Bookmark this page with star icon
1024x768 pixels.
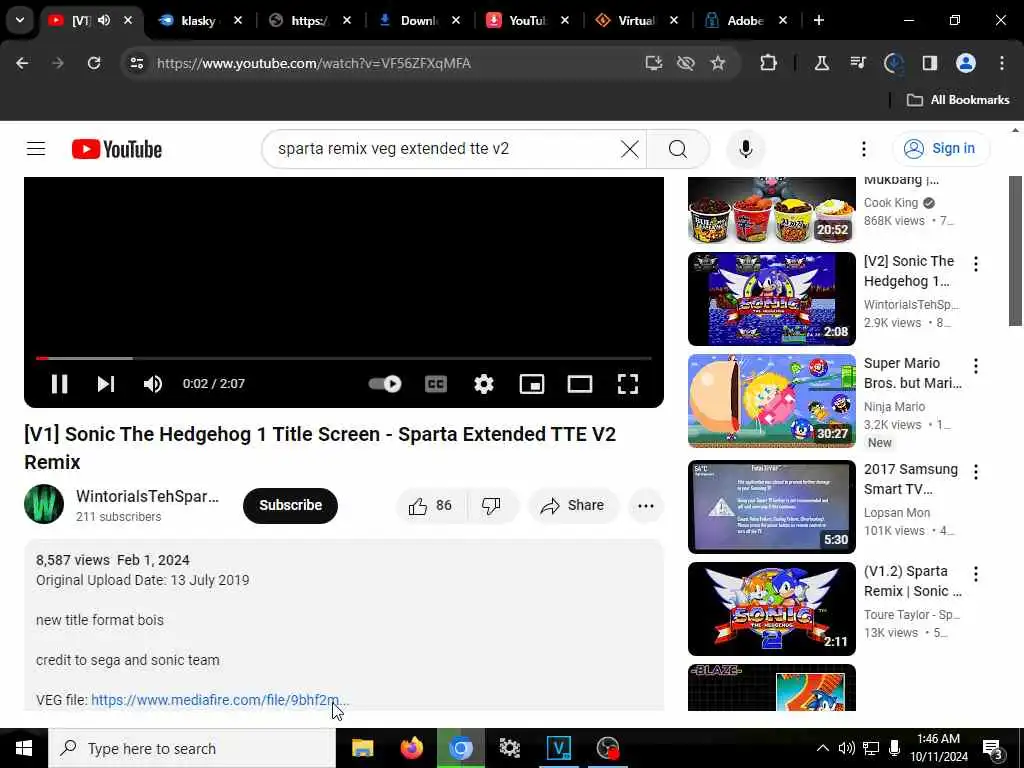(718, 63)
